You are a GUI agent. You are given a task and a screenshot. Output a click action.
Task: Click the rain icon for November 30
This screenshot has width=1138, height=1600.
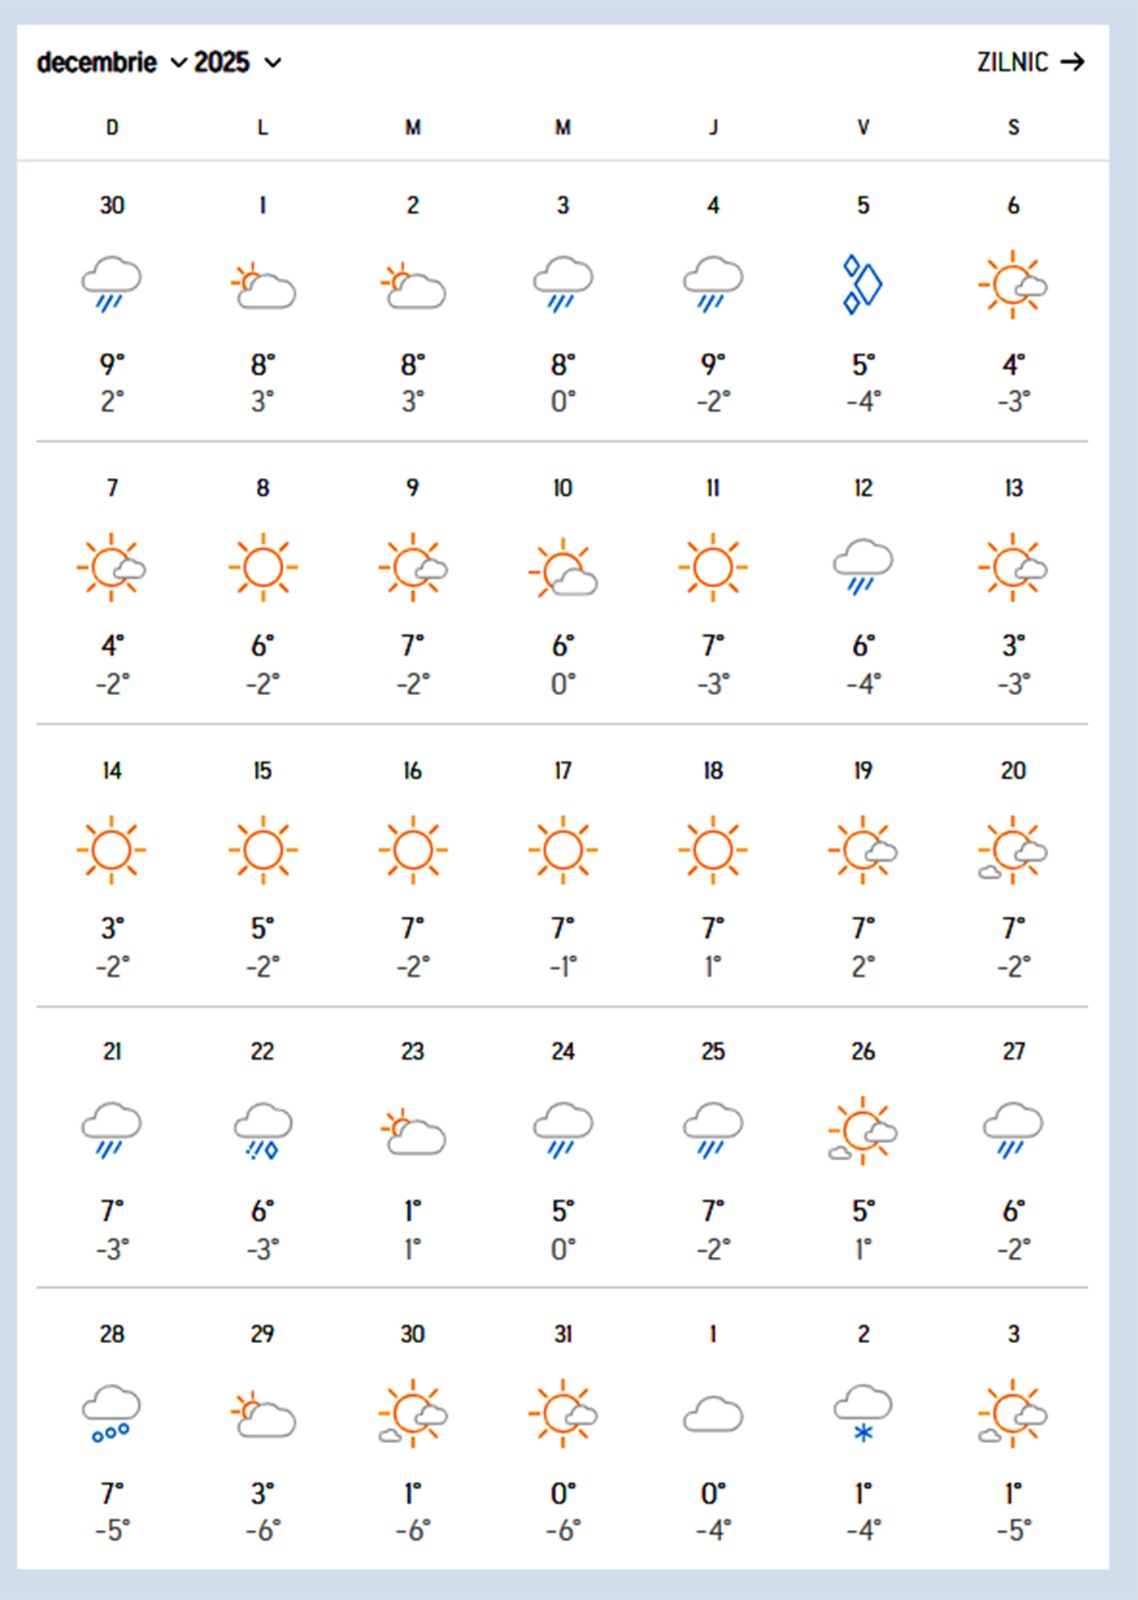(111, 284)
